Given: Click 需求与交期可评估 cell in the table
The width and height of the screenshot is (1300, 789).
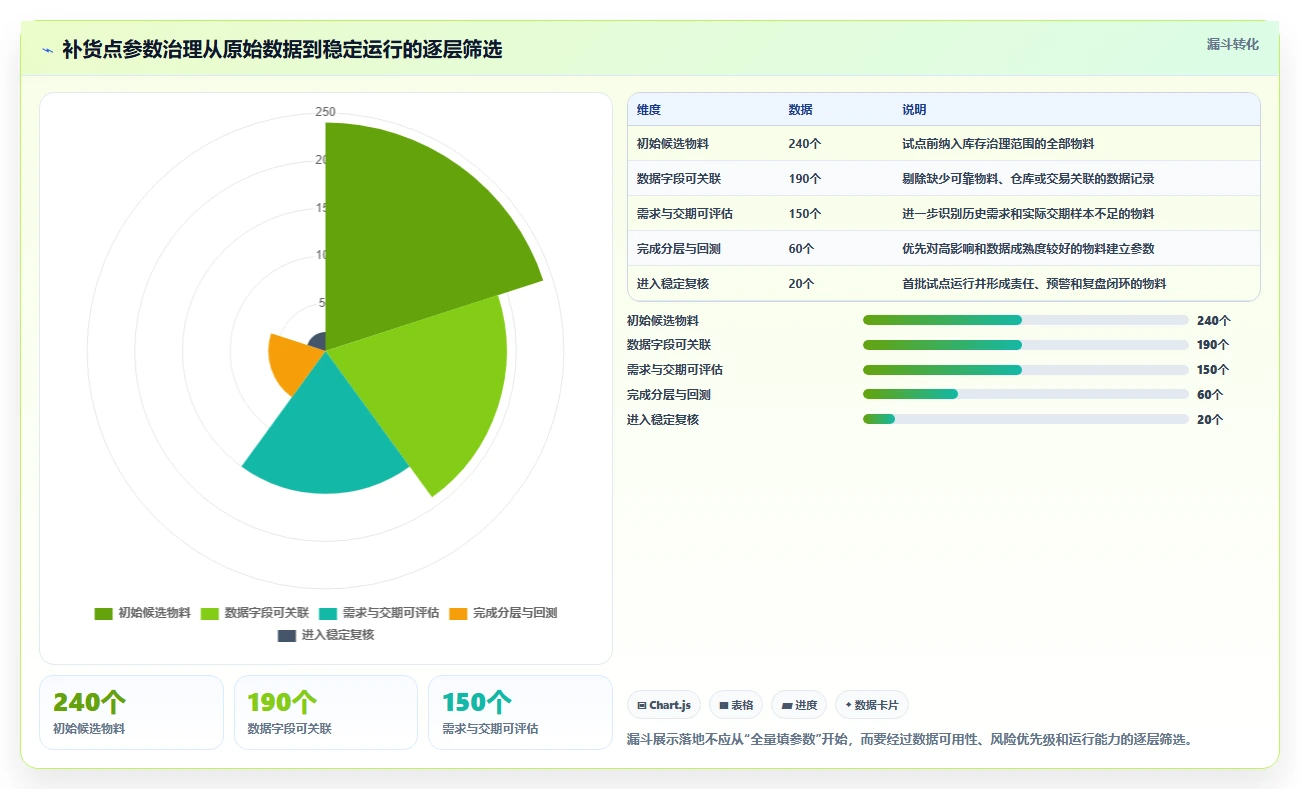Looking at the screenshot, I should (x=685, y=214).
